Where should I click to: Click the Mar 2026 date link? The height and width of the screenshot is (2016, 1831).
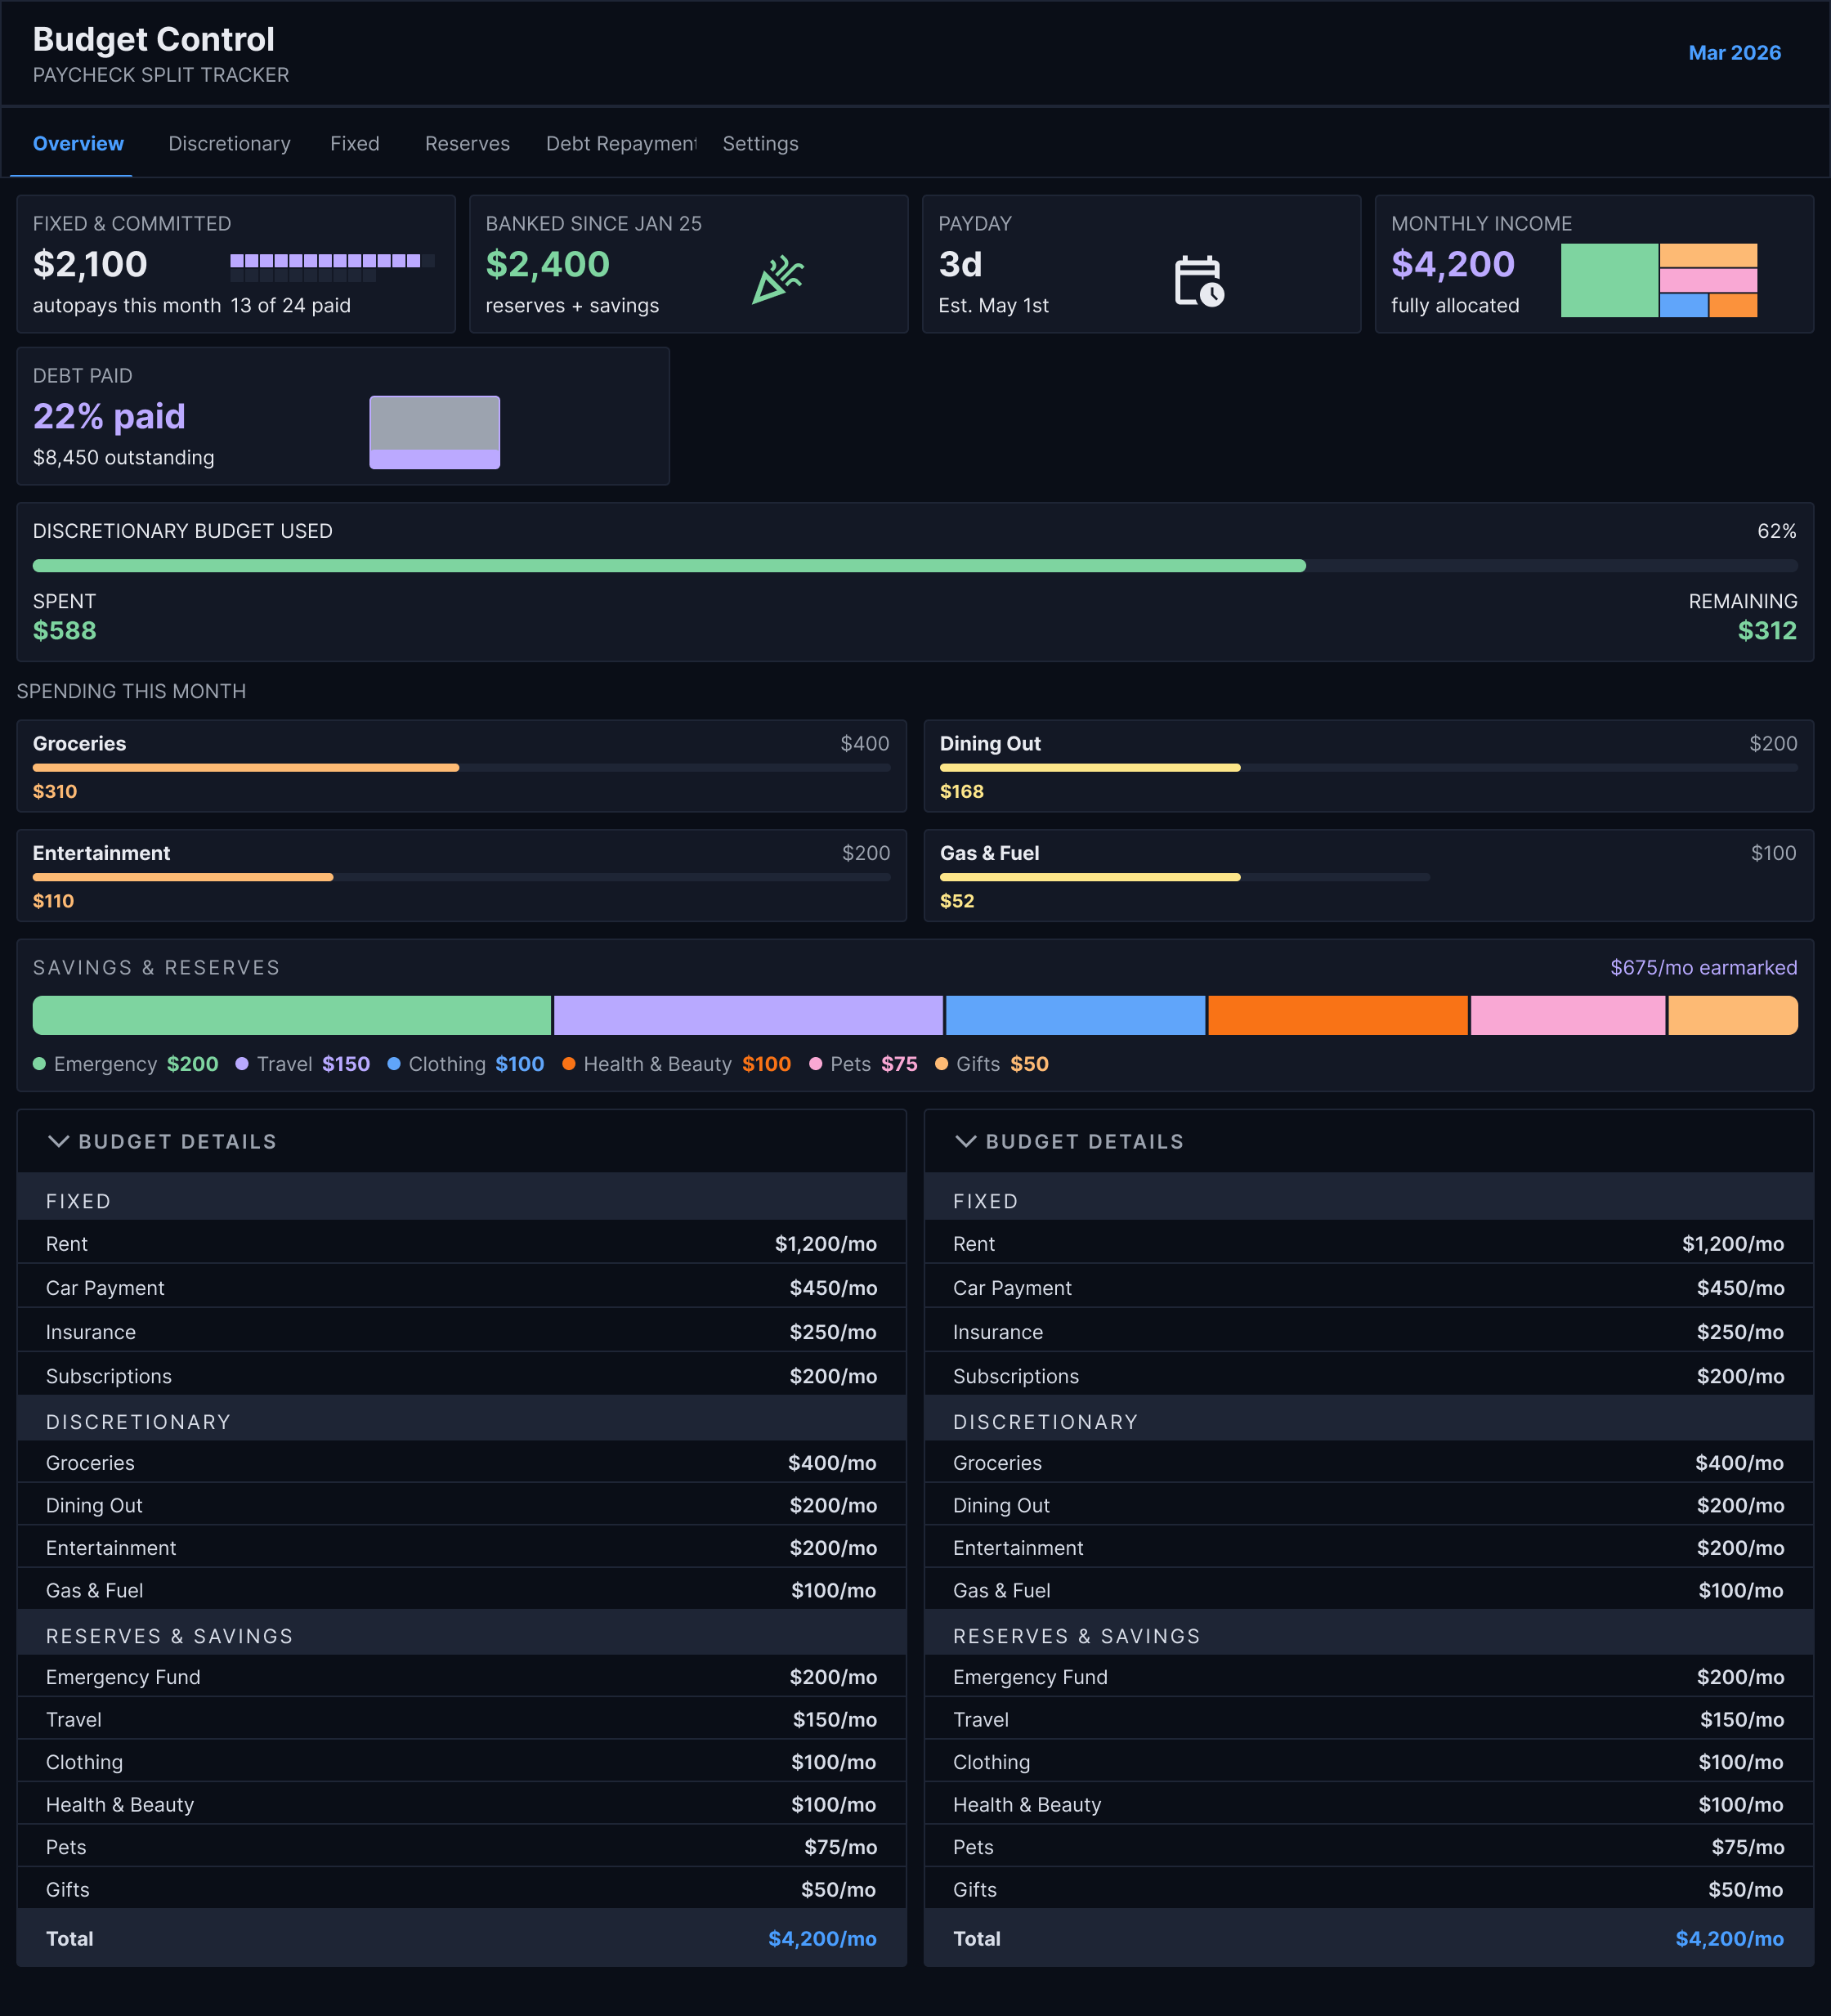pyautogui.click(x=1734, y=52)
